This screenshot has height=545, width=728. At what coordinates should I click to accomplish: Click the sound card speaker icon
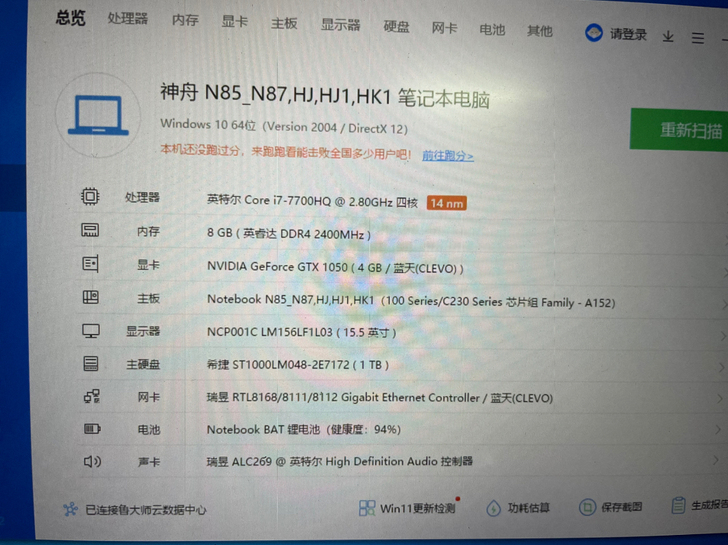(x=92, y=461)
